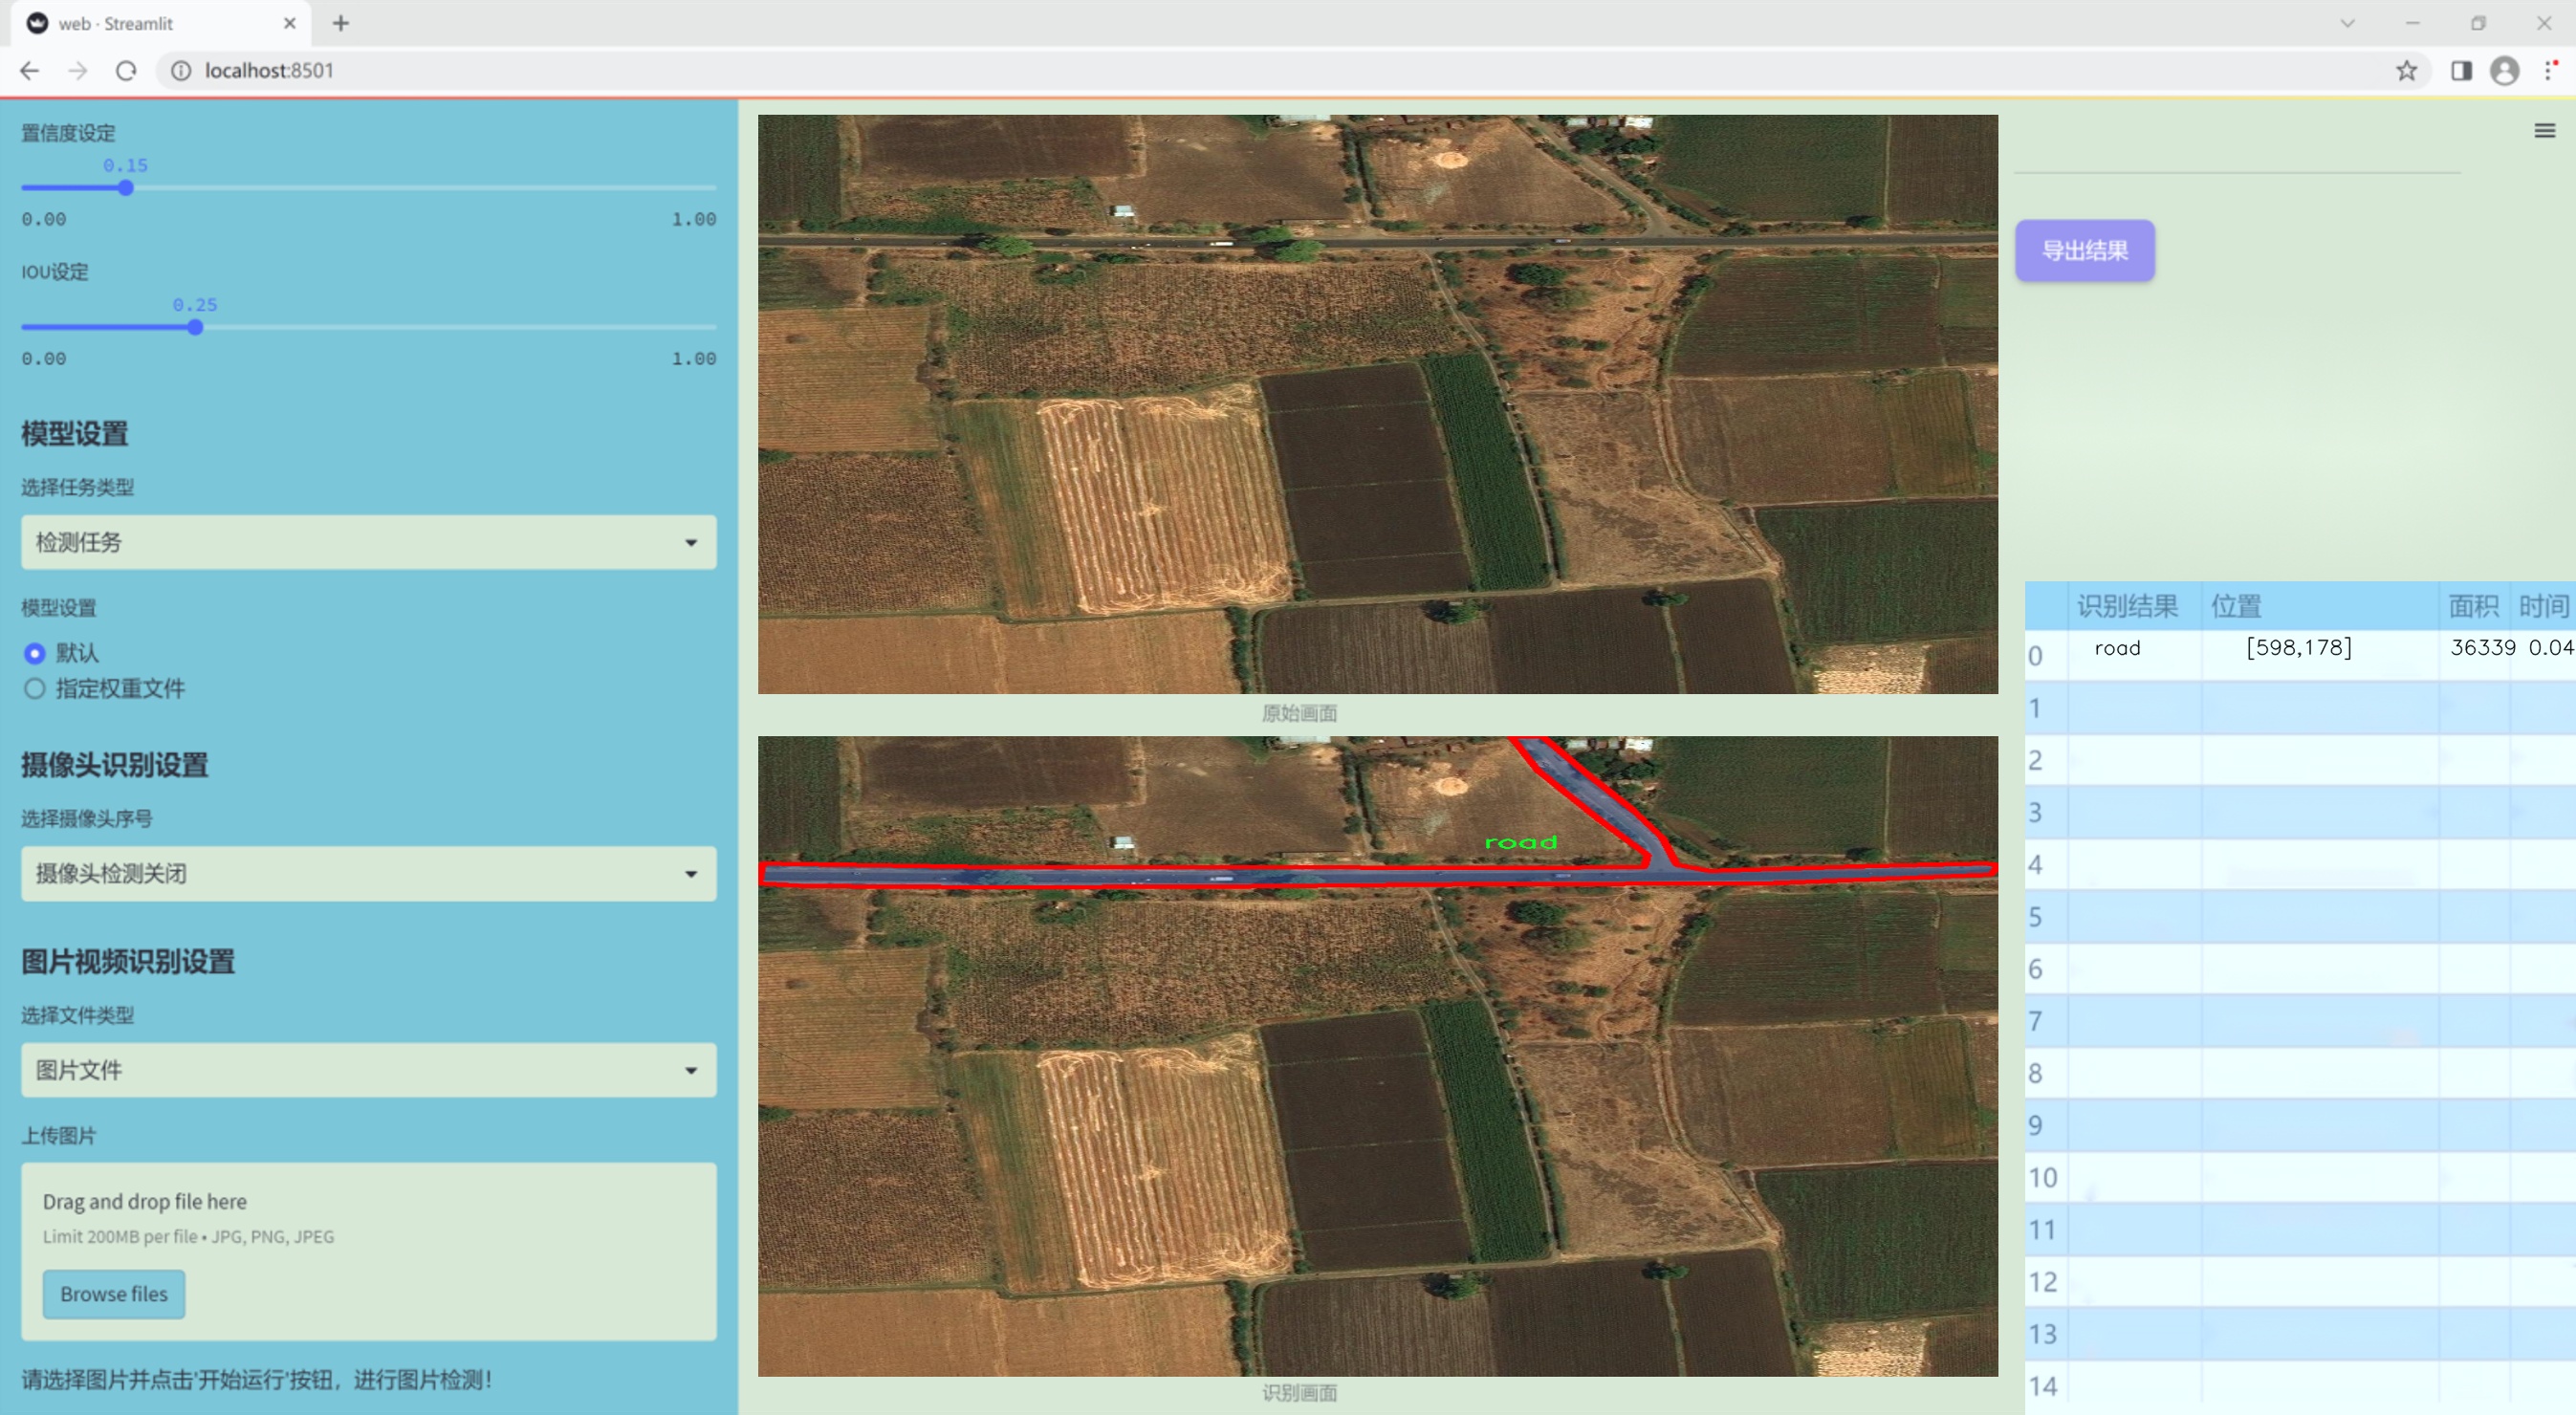The width and height of the screenshot is (2576, 1415).
Task: Click the site information icon
Action: tap(181, 71)
